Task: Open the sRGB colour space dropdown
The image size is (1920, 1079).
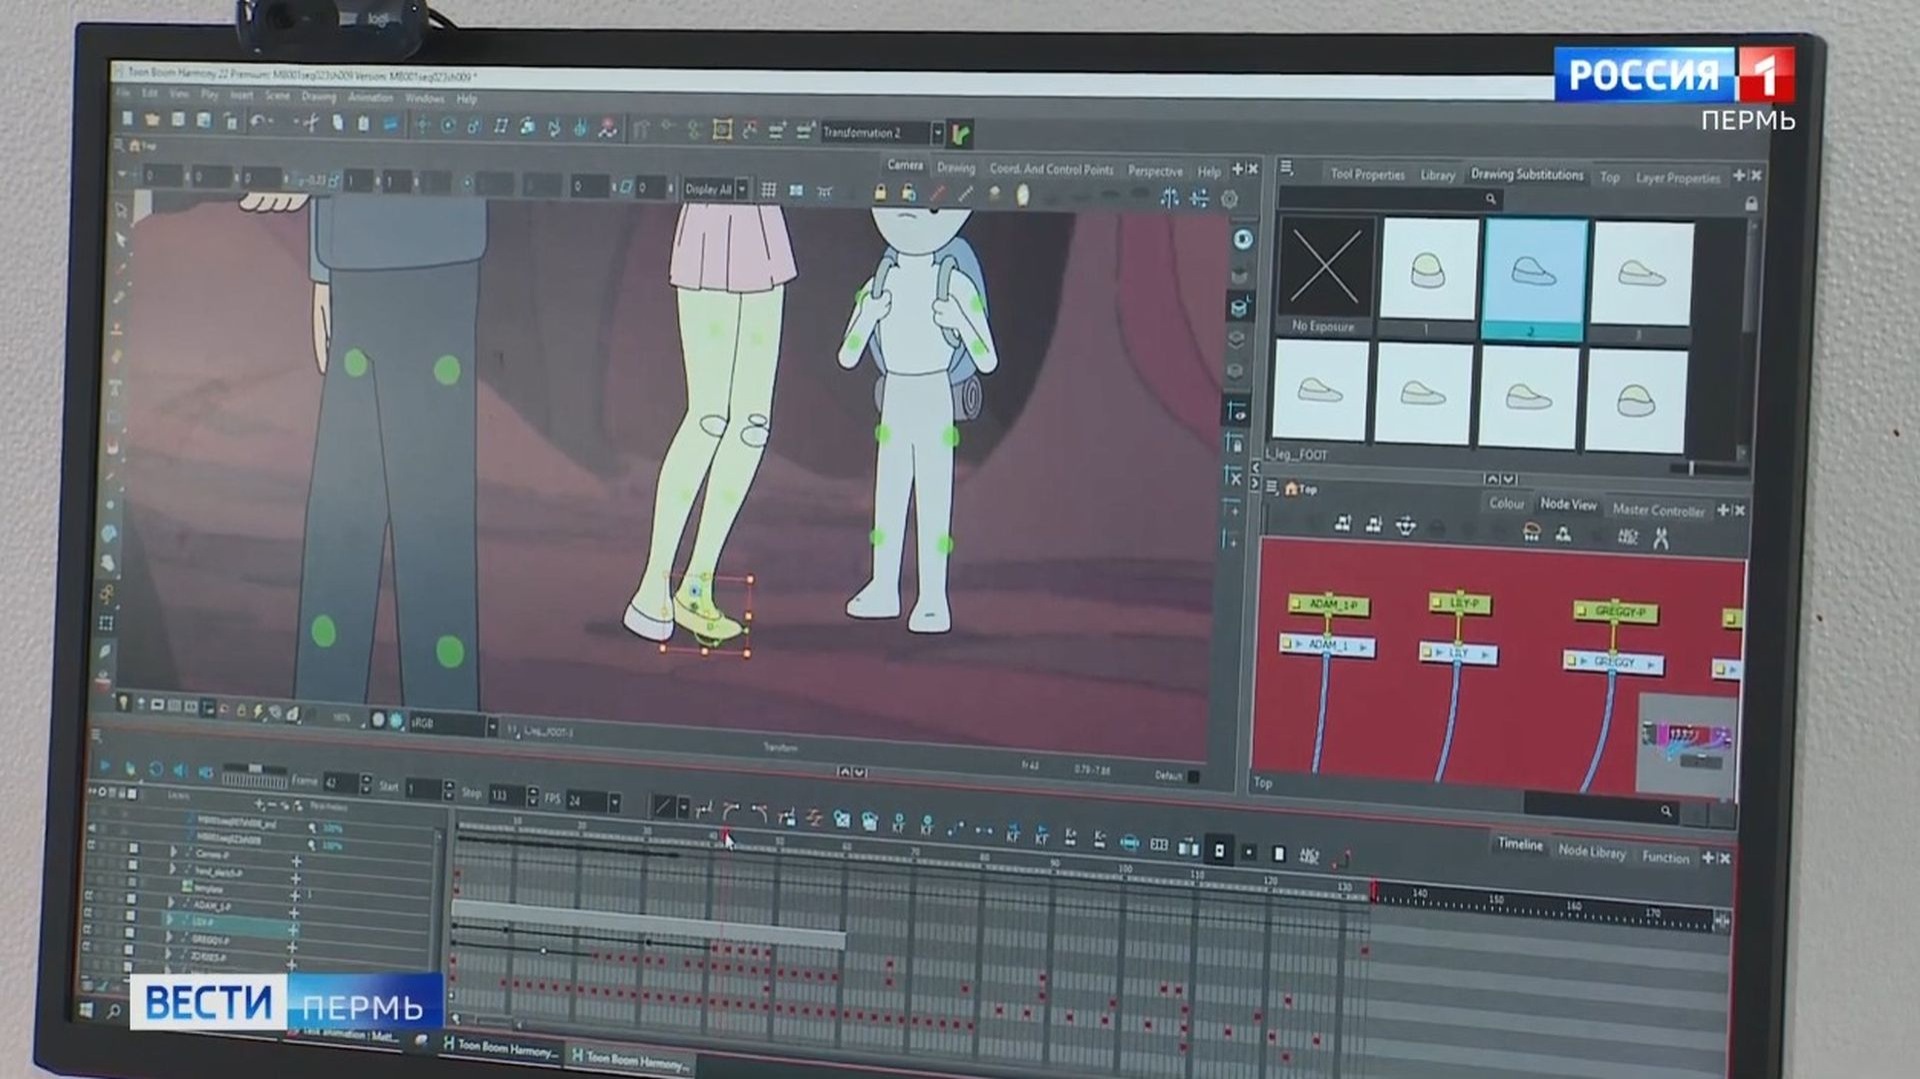Action: [491, 726]
